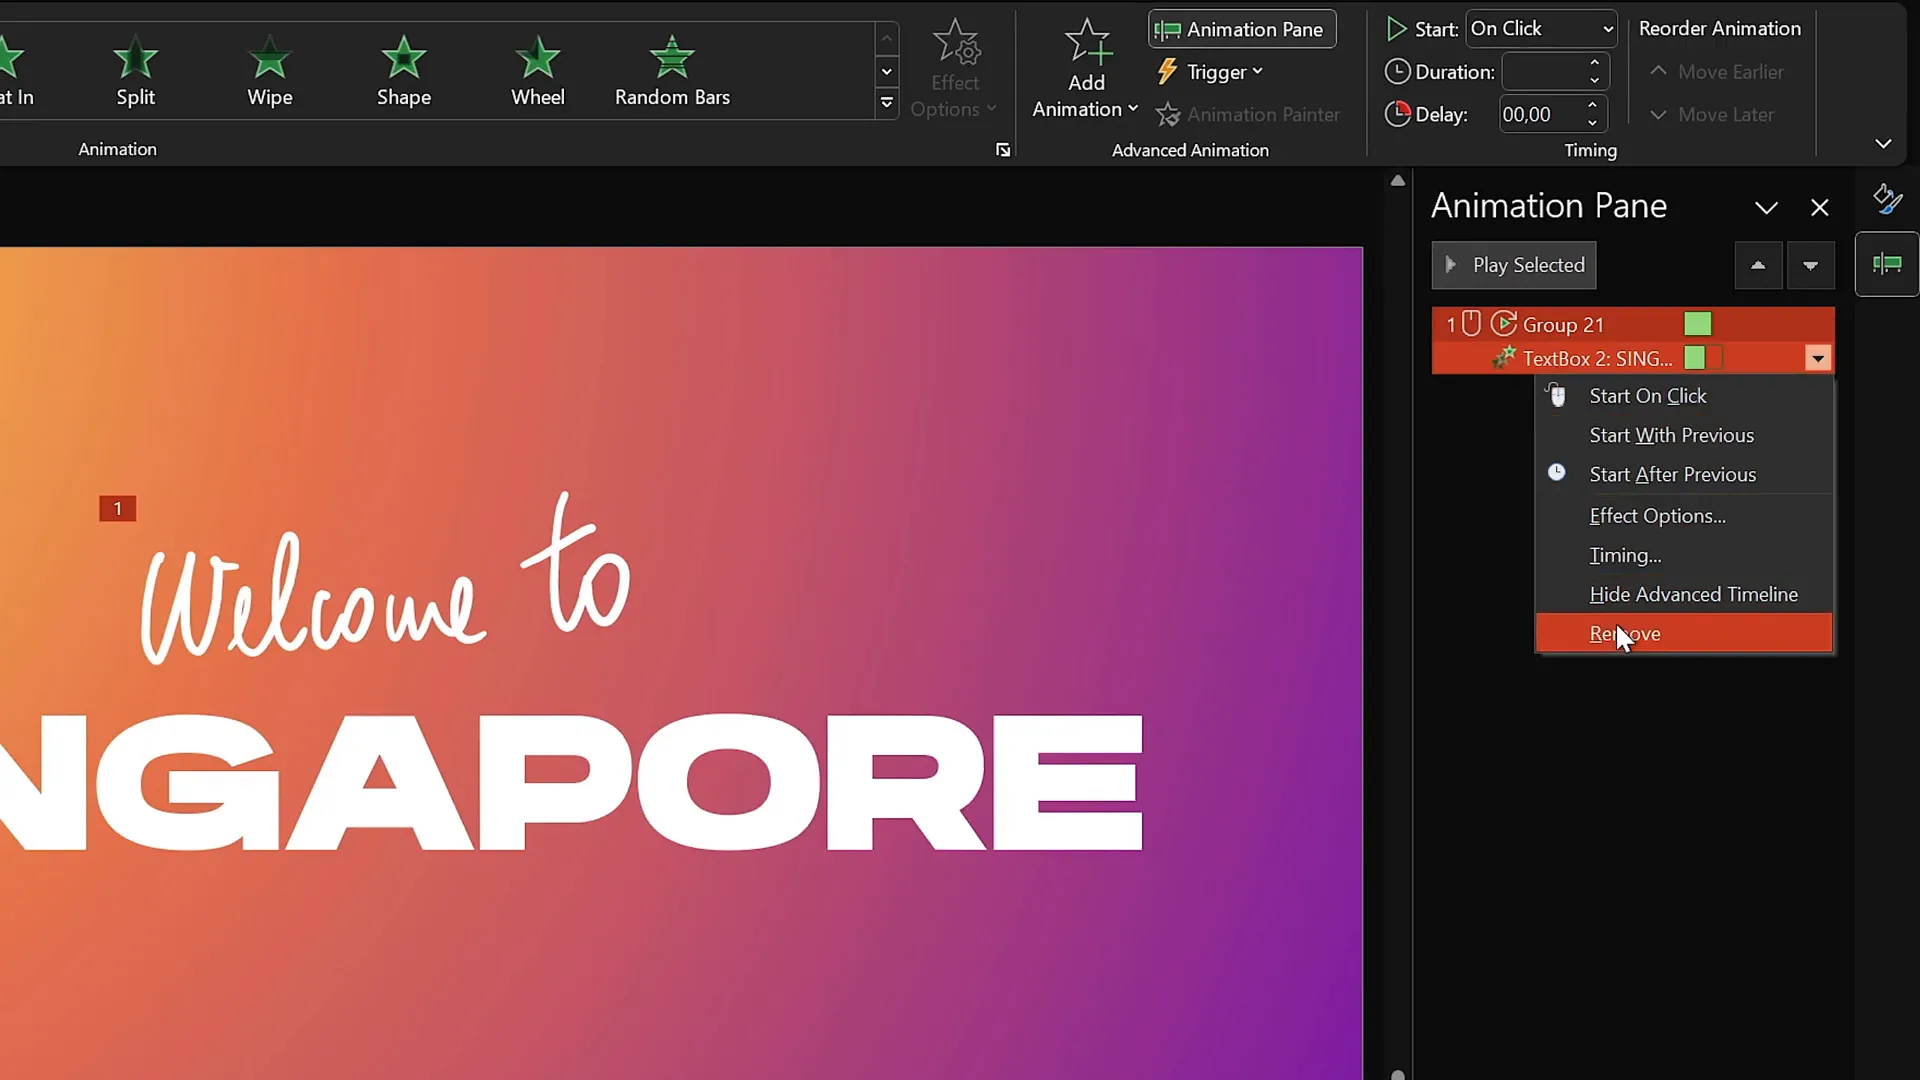Move selected animation up in pane
The width and height of the screenshot is (1920, 1080).
(x=1757, y=266)
